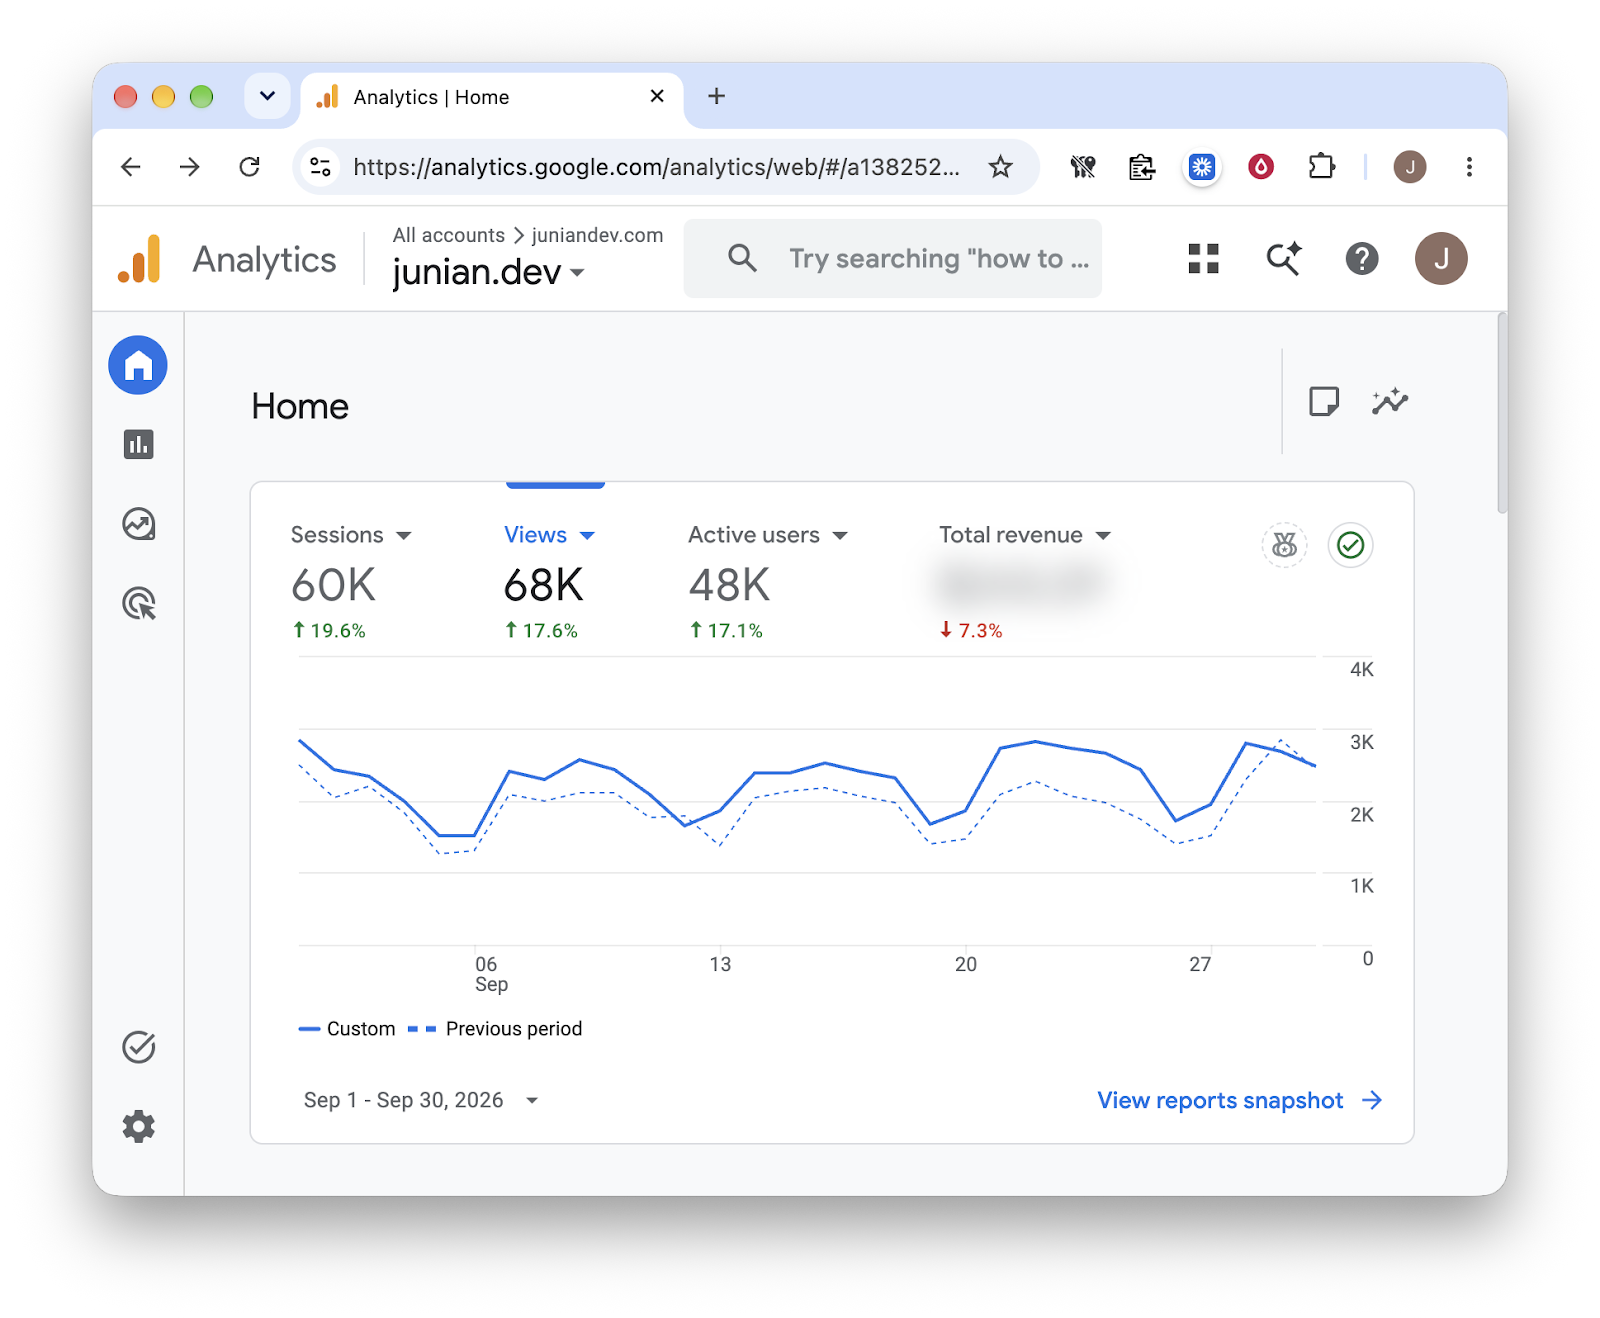Open the Sessions metric dropdown

[351, 535]
